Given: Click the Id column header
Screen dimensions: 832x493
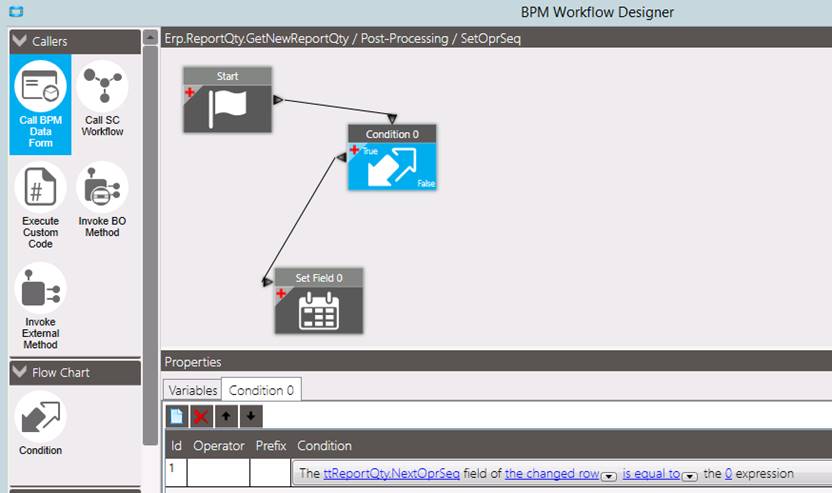Looking at the screenshot, I should point(176,446).
